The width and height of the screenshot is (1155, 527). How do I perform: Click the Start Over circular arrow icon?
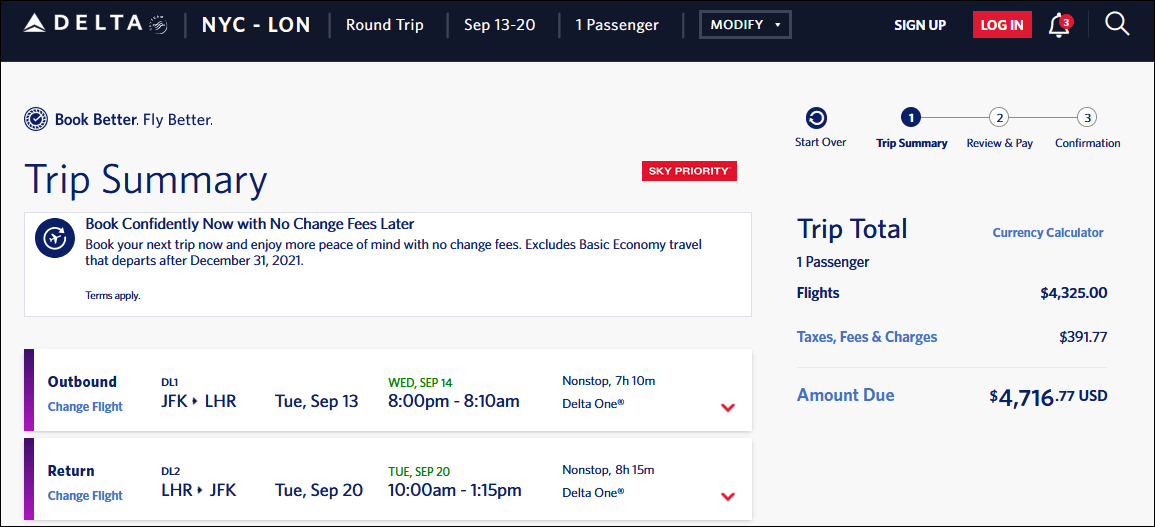(817, 118)
